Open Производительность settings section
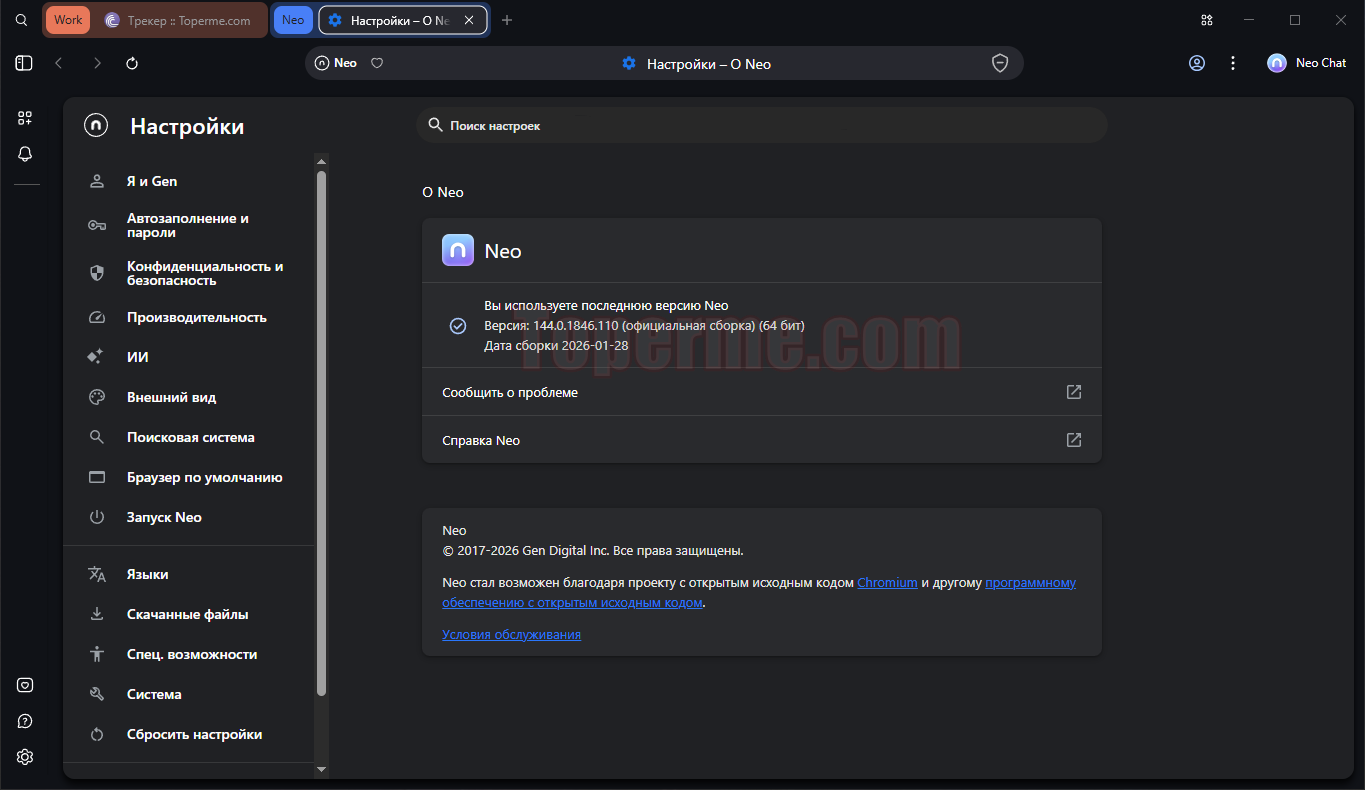This screenshot has width=1365, height=790. pos(191,317)
